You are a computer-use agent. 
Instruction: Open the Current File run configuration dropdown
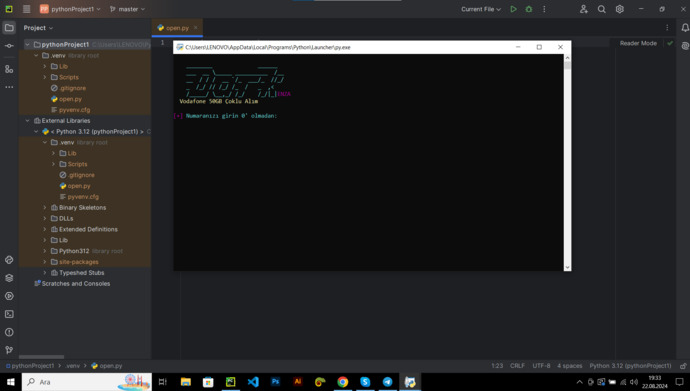point(481,9)
